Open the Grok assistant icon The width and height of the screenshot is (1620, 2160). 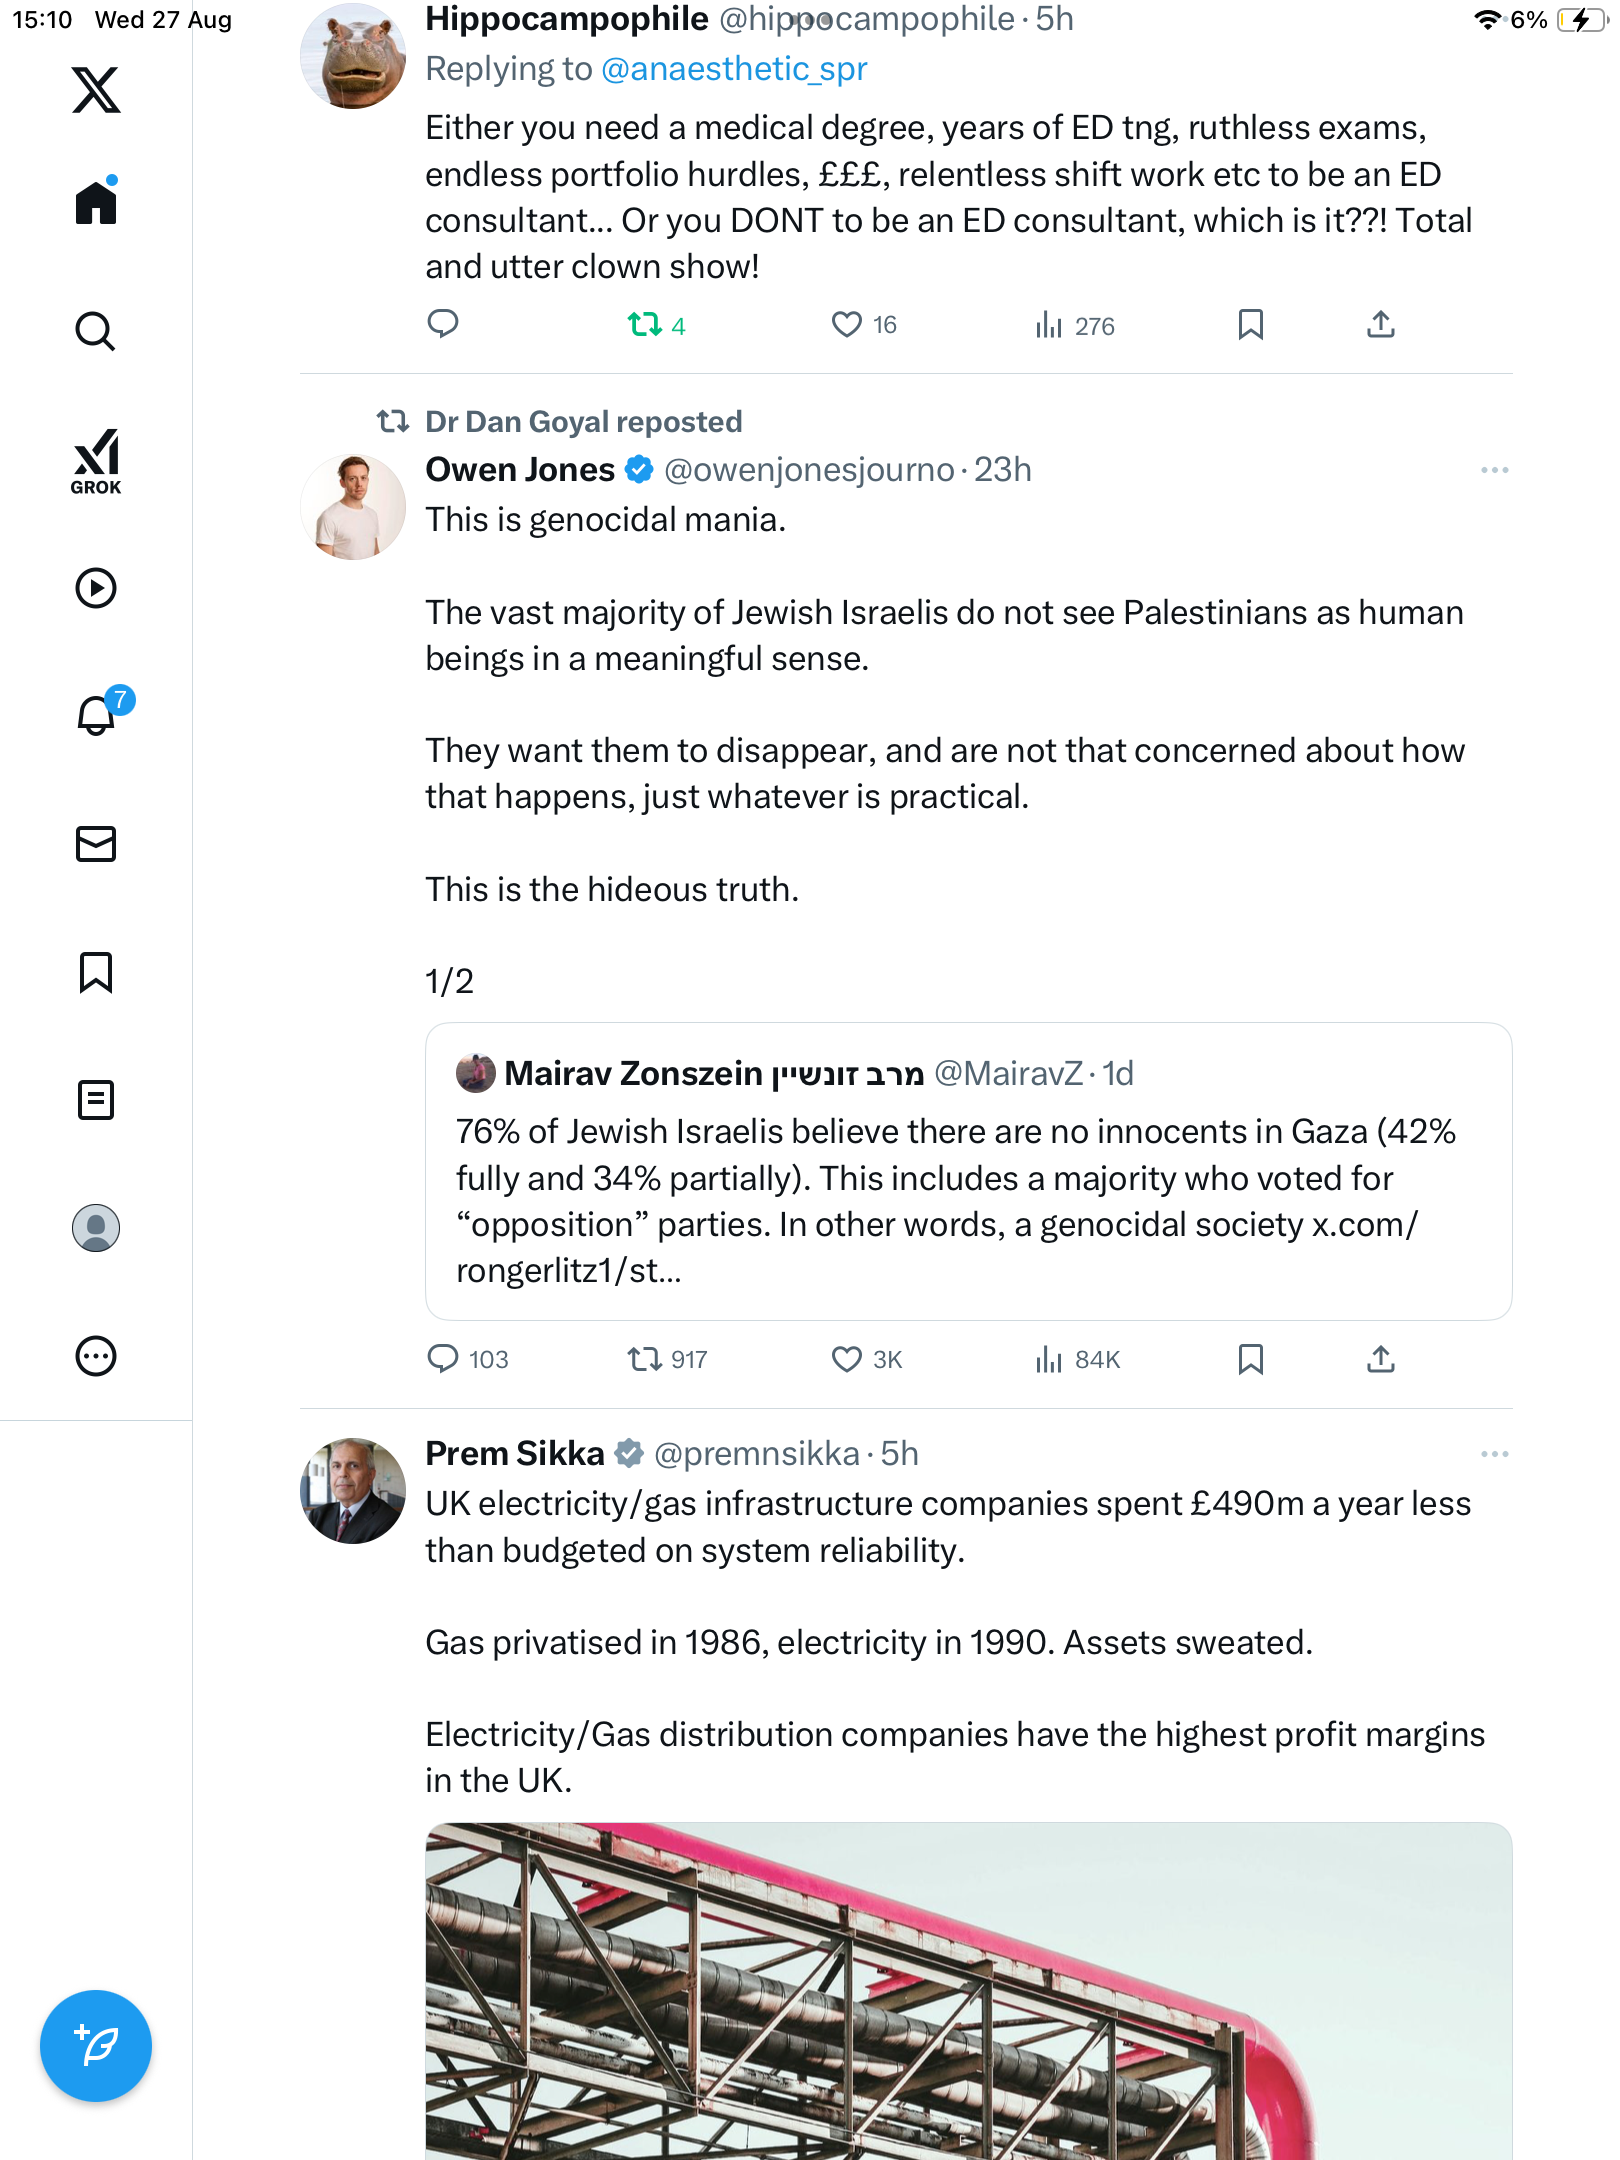(x=96, y=461)
